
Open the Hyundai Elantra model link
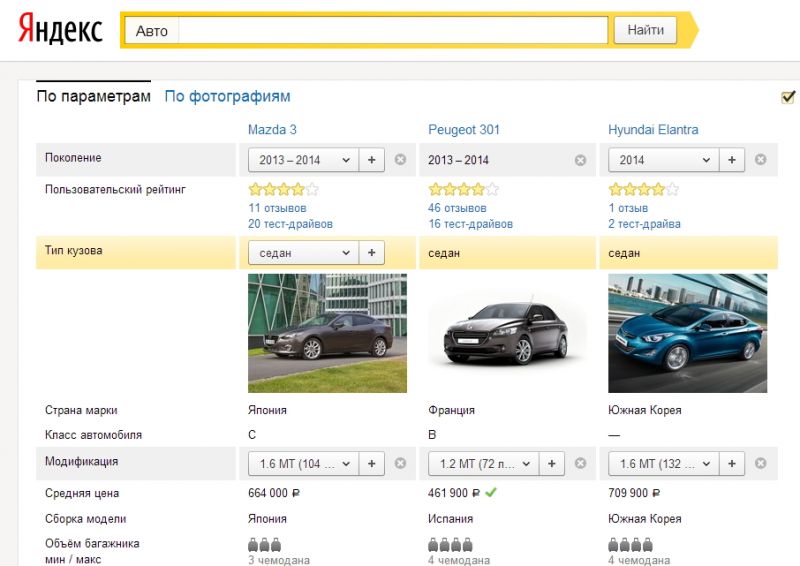[x=653, y=130]
